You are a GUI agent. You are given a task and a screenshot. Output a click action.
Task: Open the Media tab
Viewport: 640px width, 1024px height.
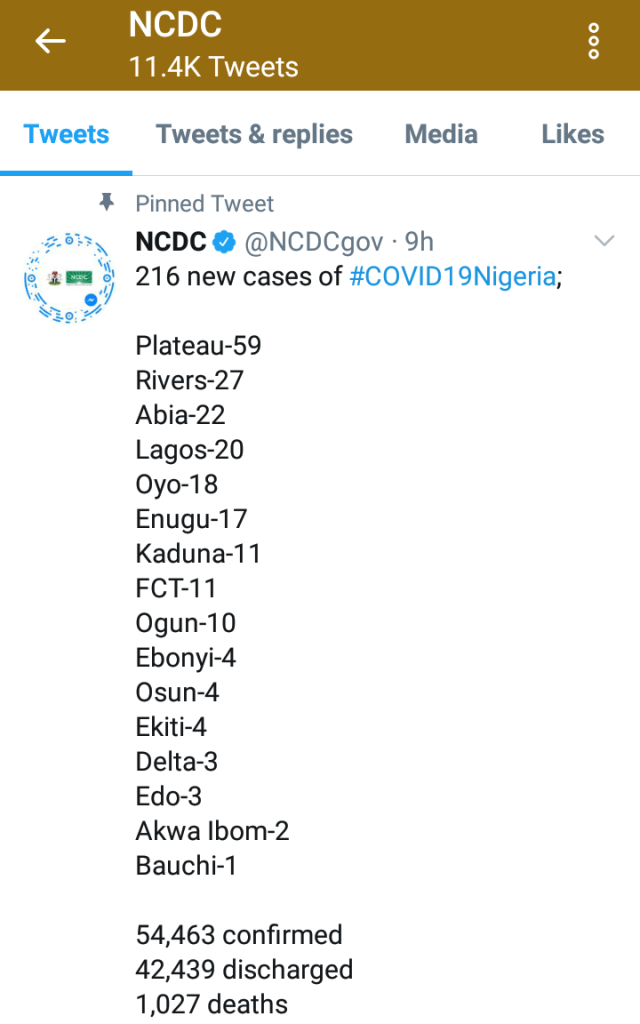pyautogui.click(x=441, y=134)
